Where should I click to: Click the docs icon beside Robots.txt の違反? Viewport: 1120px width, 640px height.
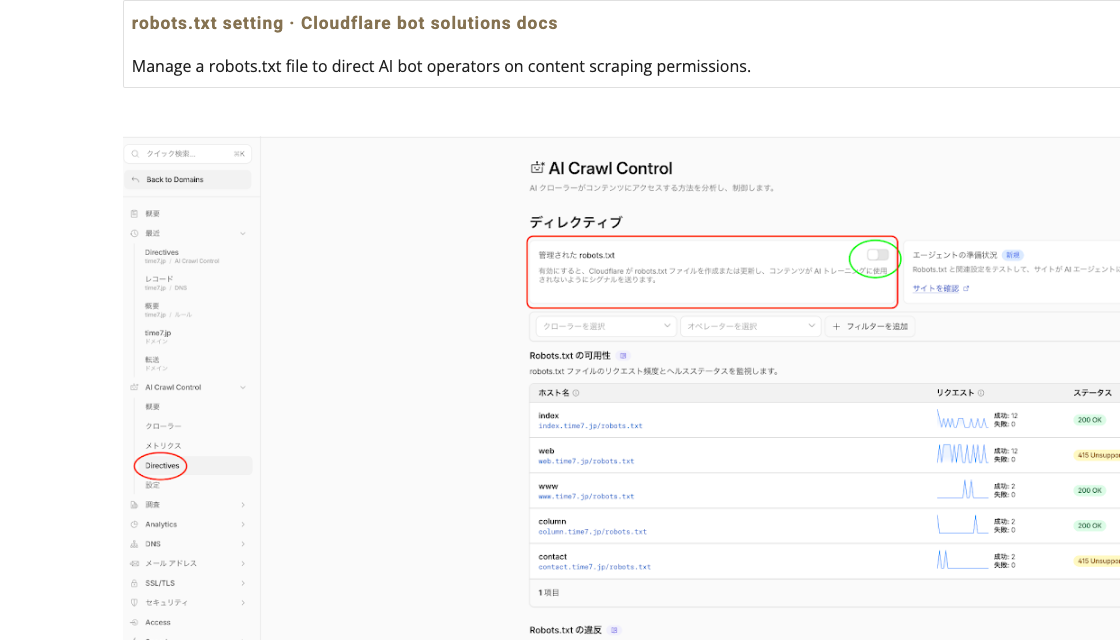(614, 630)
